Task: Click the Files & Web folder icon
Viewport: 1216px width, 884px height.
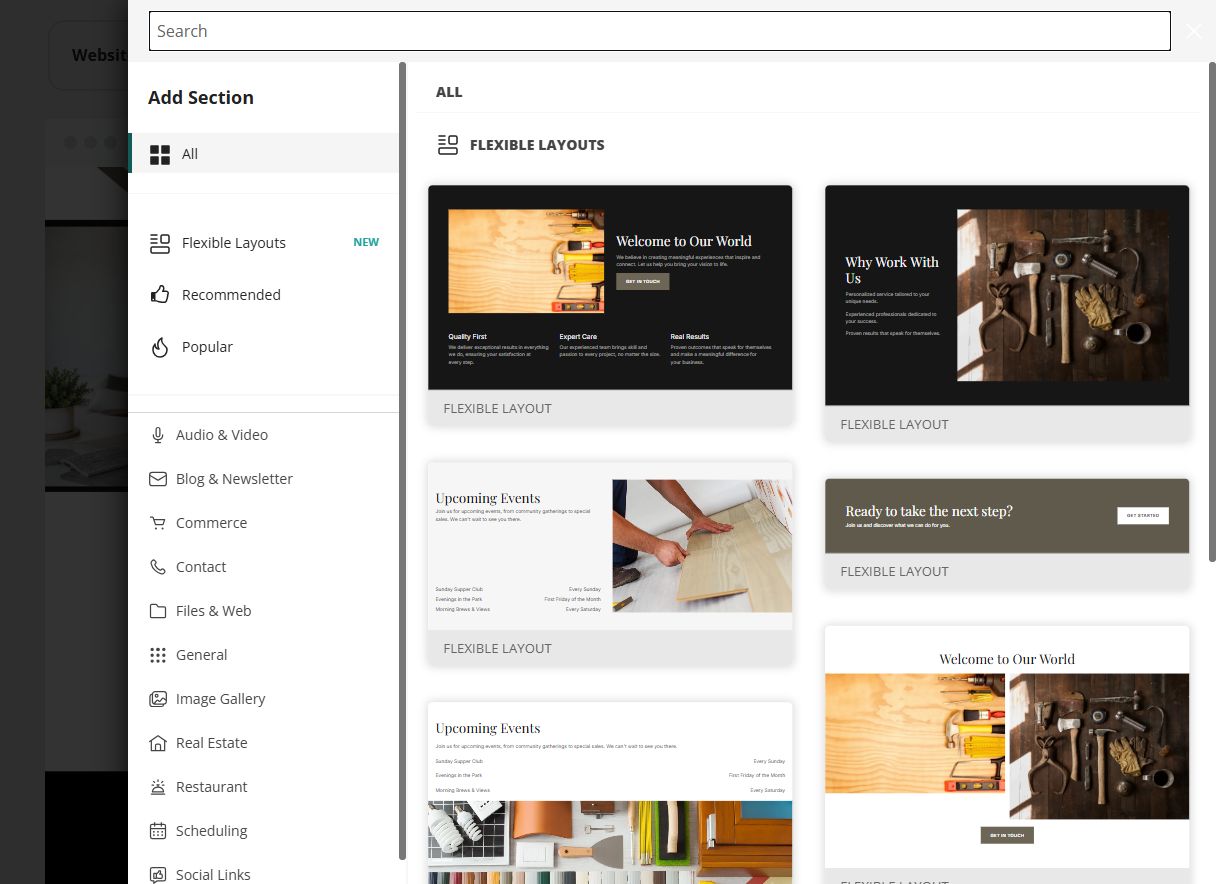Action: (158, 611)
